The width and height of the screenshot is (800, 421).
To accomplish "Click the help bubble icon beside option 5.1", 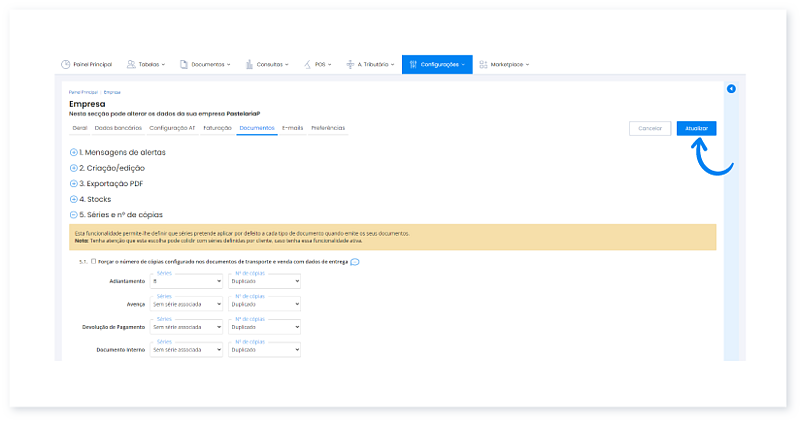I will (355, 262).
